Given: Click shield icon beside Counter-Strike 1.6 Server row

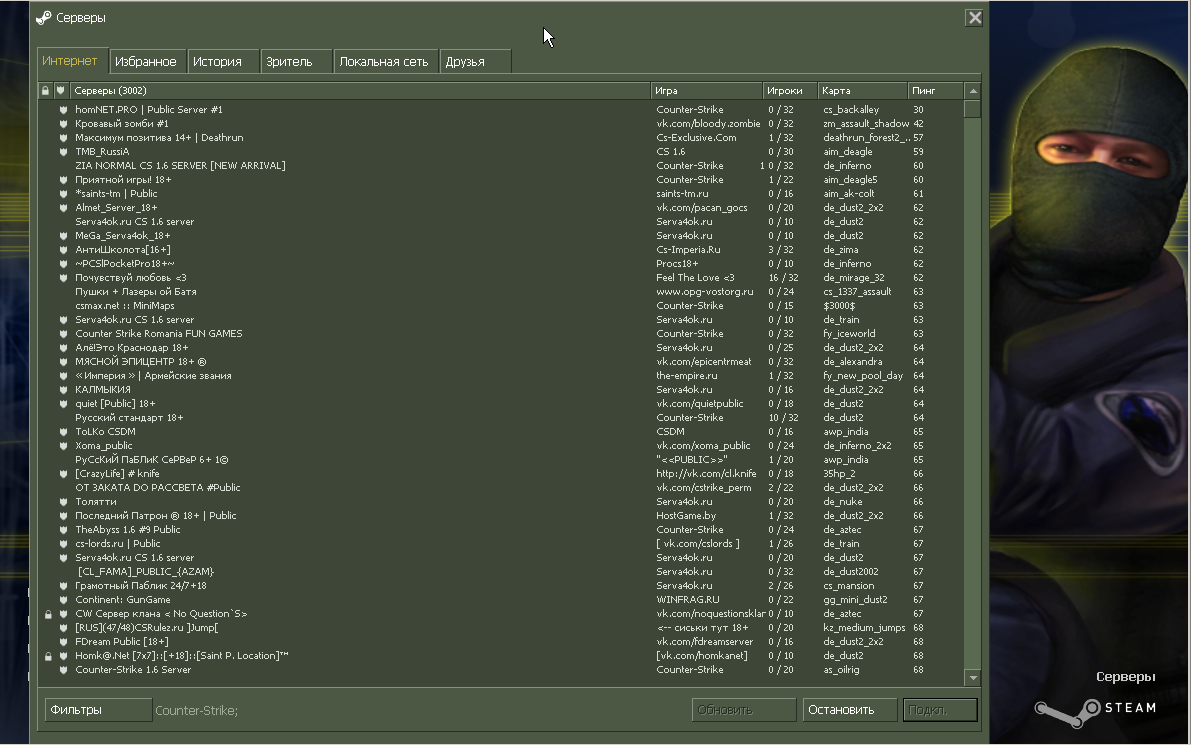Looking at the screenshot, I should coord(63,670).
